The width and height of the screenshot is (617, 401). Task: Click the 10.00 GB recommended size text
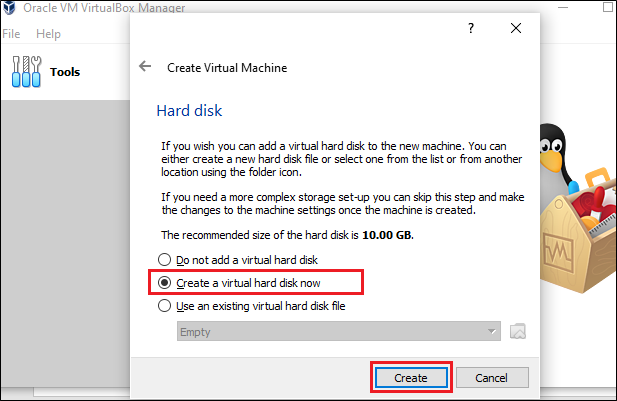coord(387,235)
